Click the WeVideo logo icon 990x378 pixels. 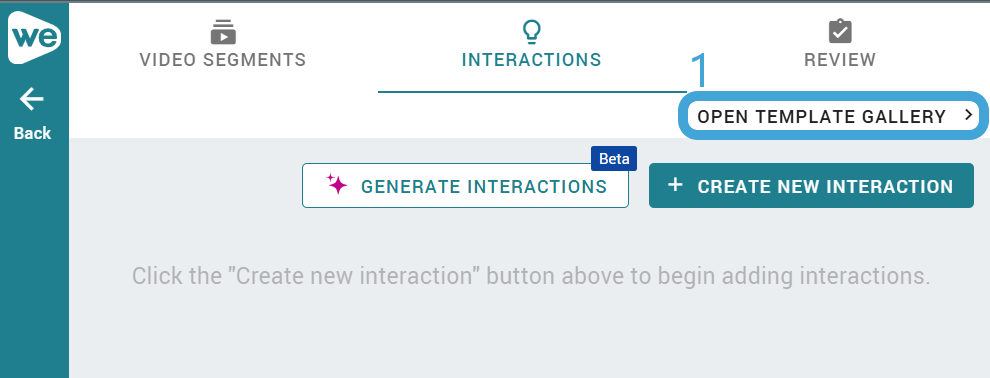(x=34, y=37)
